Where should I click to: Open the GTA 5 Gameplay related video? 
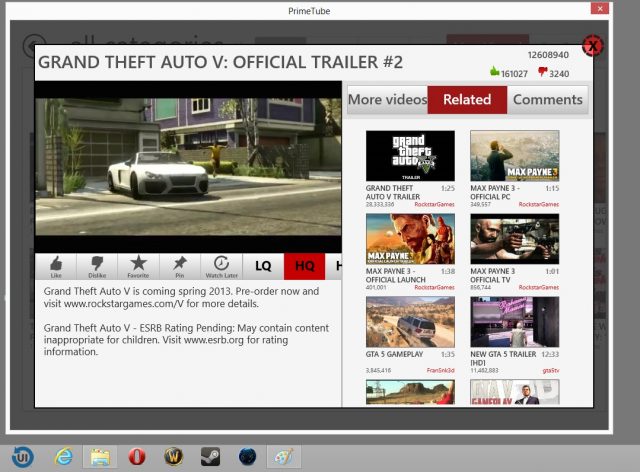click(410, 321)
